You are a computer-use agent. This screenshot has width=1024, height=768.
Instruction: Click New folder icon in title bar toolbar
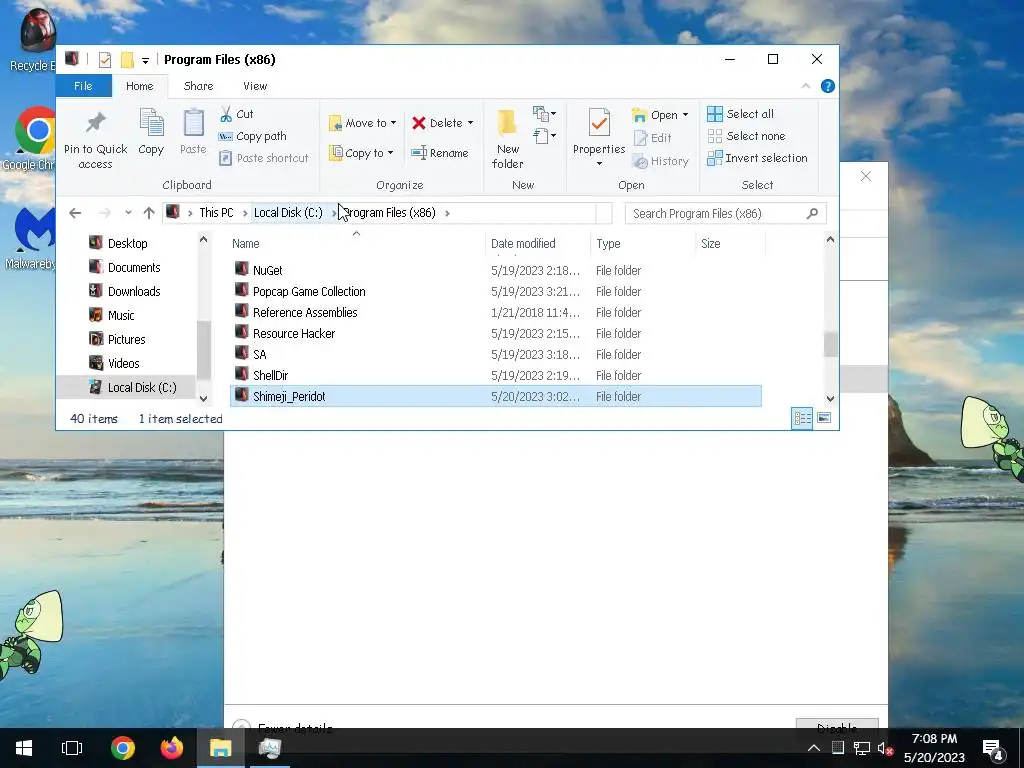127,60
